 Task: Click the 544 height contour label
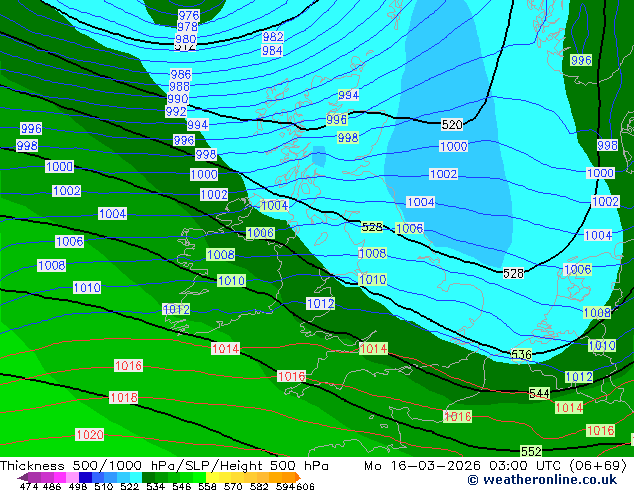(539, 393)
